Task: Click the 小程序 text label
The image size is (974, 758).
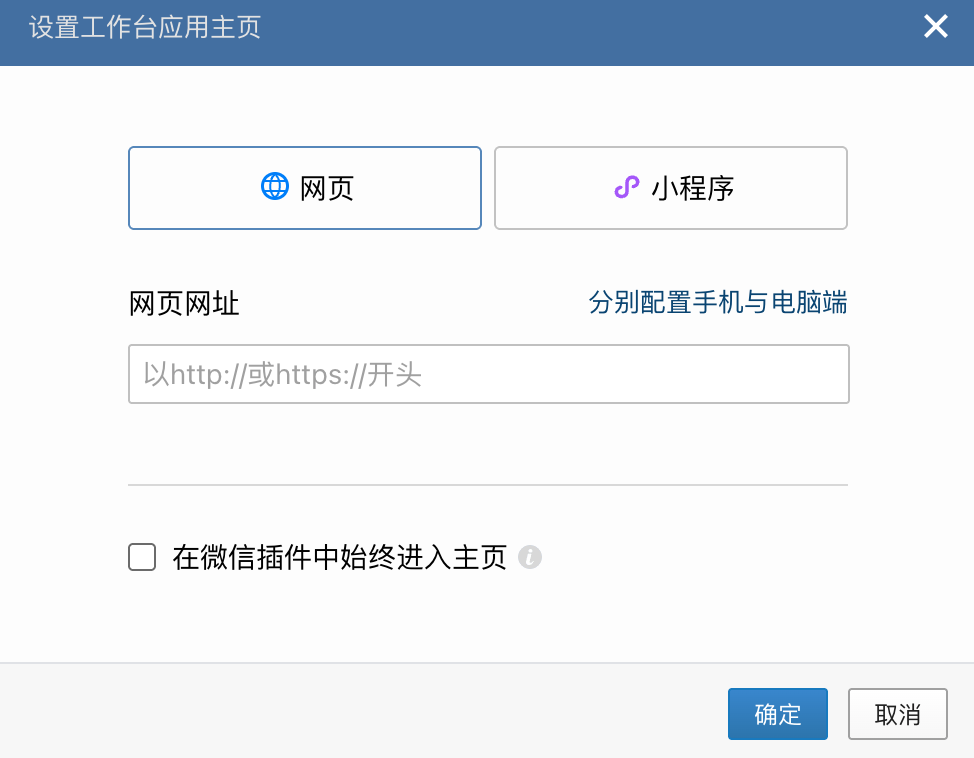Action: tap(693, 188)
